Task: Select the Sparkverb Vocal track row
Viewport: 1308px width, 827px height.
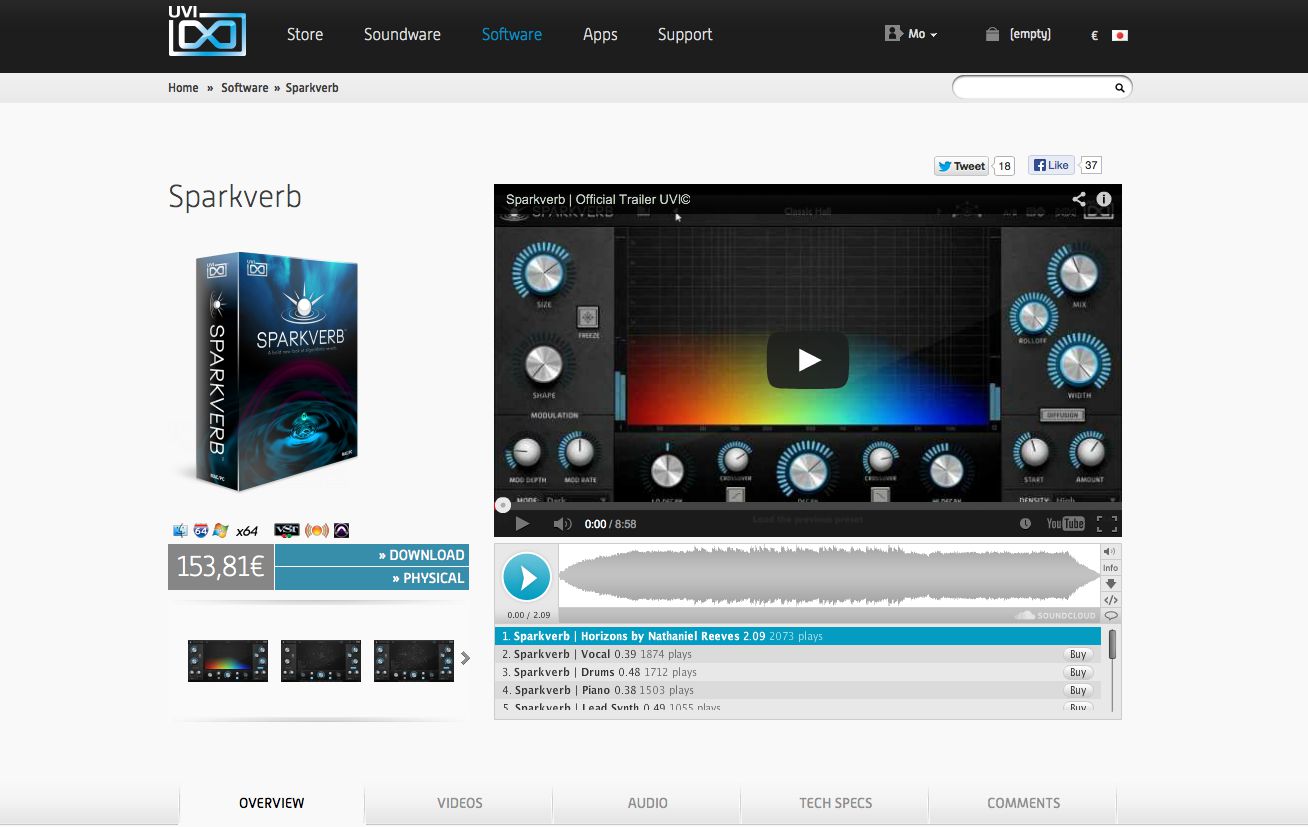Action: coord(798,654)
